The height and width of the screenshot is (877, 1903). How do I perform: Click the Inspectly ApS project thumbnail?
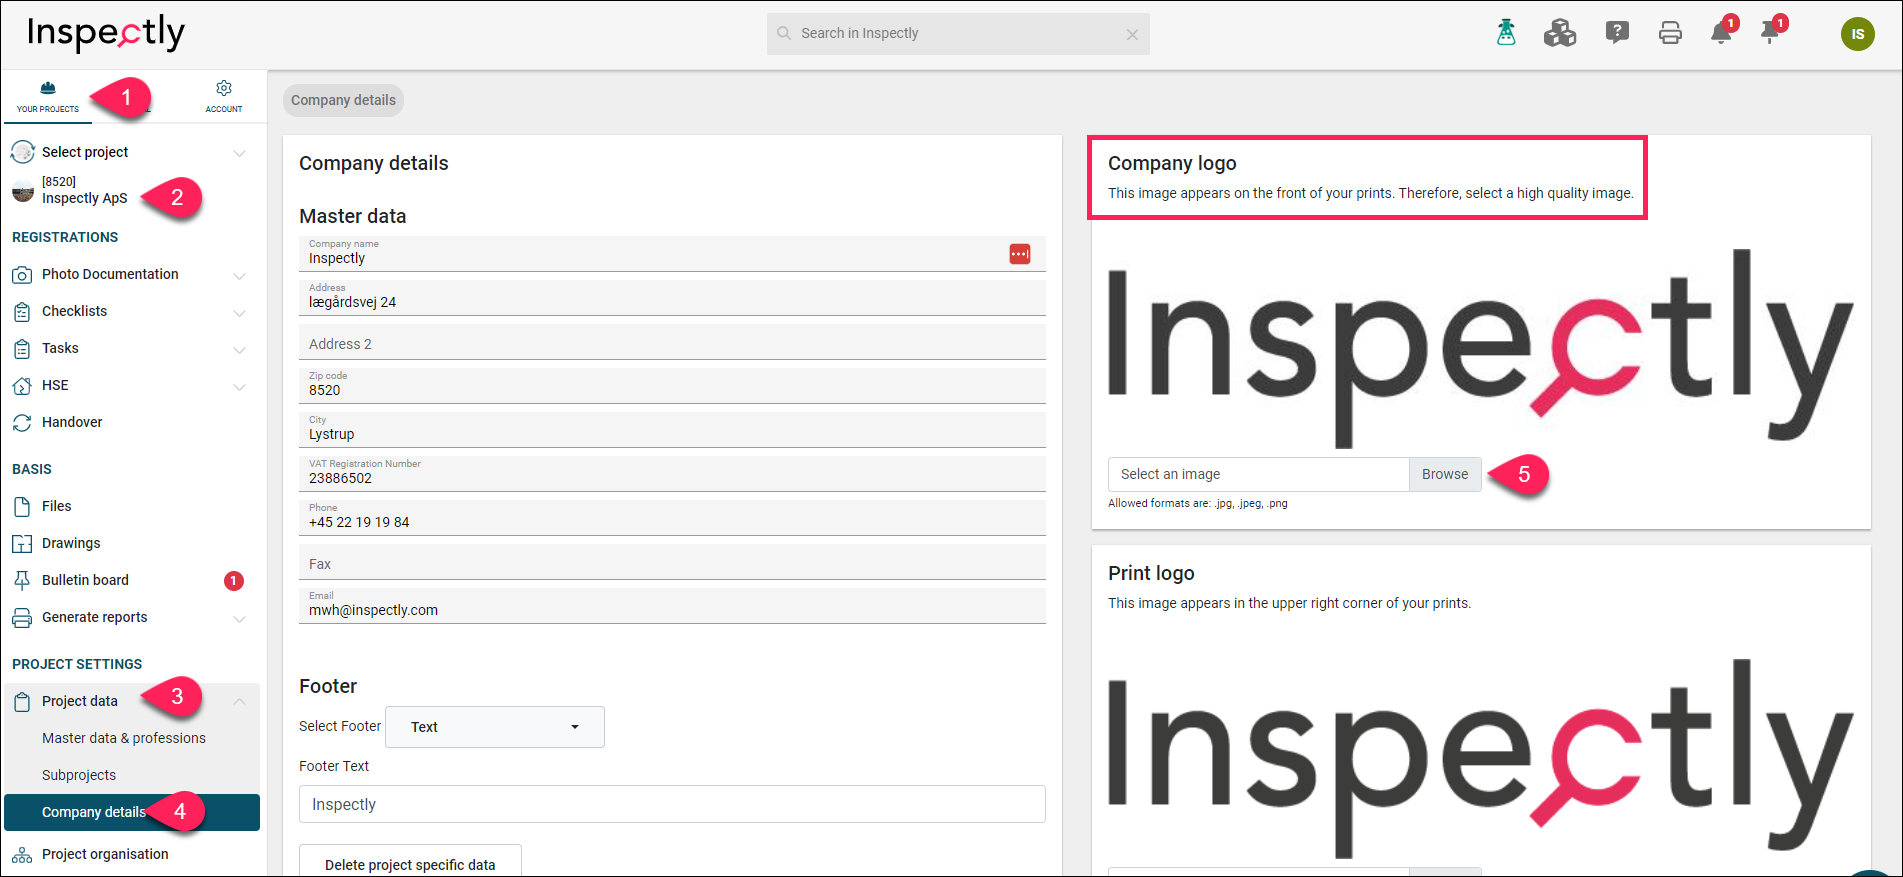tap(23, 191)
